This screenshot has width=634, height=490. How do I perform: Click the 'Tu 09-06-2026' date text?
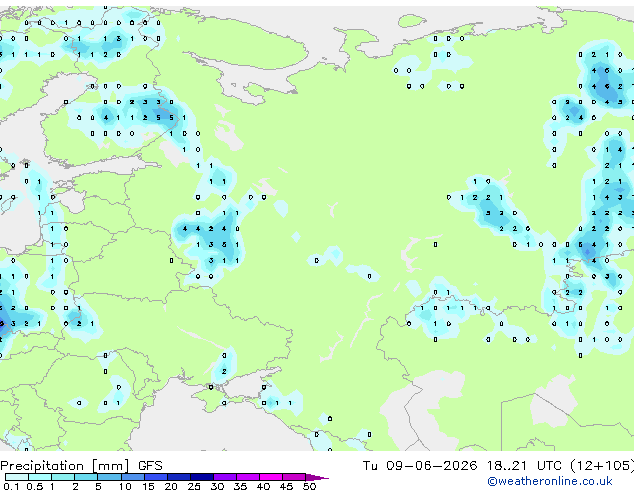[x=420, y=466]
